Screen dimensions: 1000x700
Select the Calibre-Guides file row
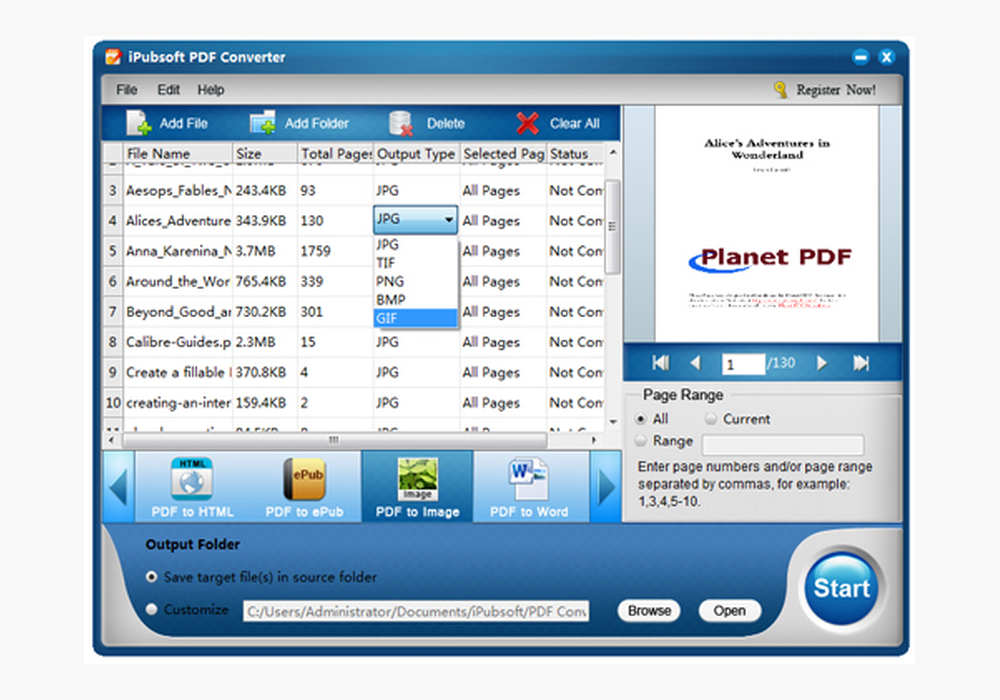point(354,342)
